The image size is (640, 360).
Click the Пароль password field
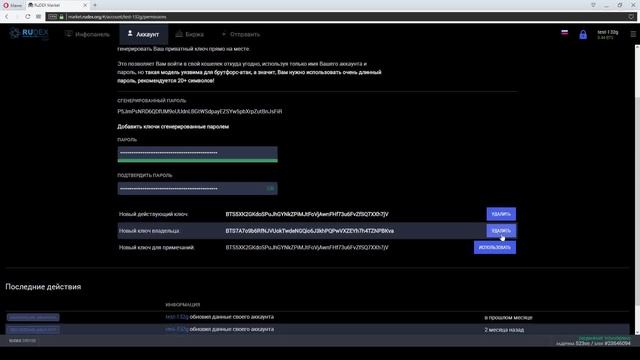(x=198, y=154)
